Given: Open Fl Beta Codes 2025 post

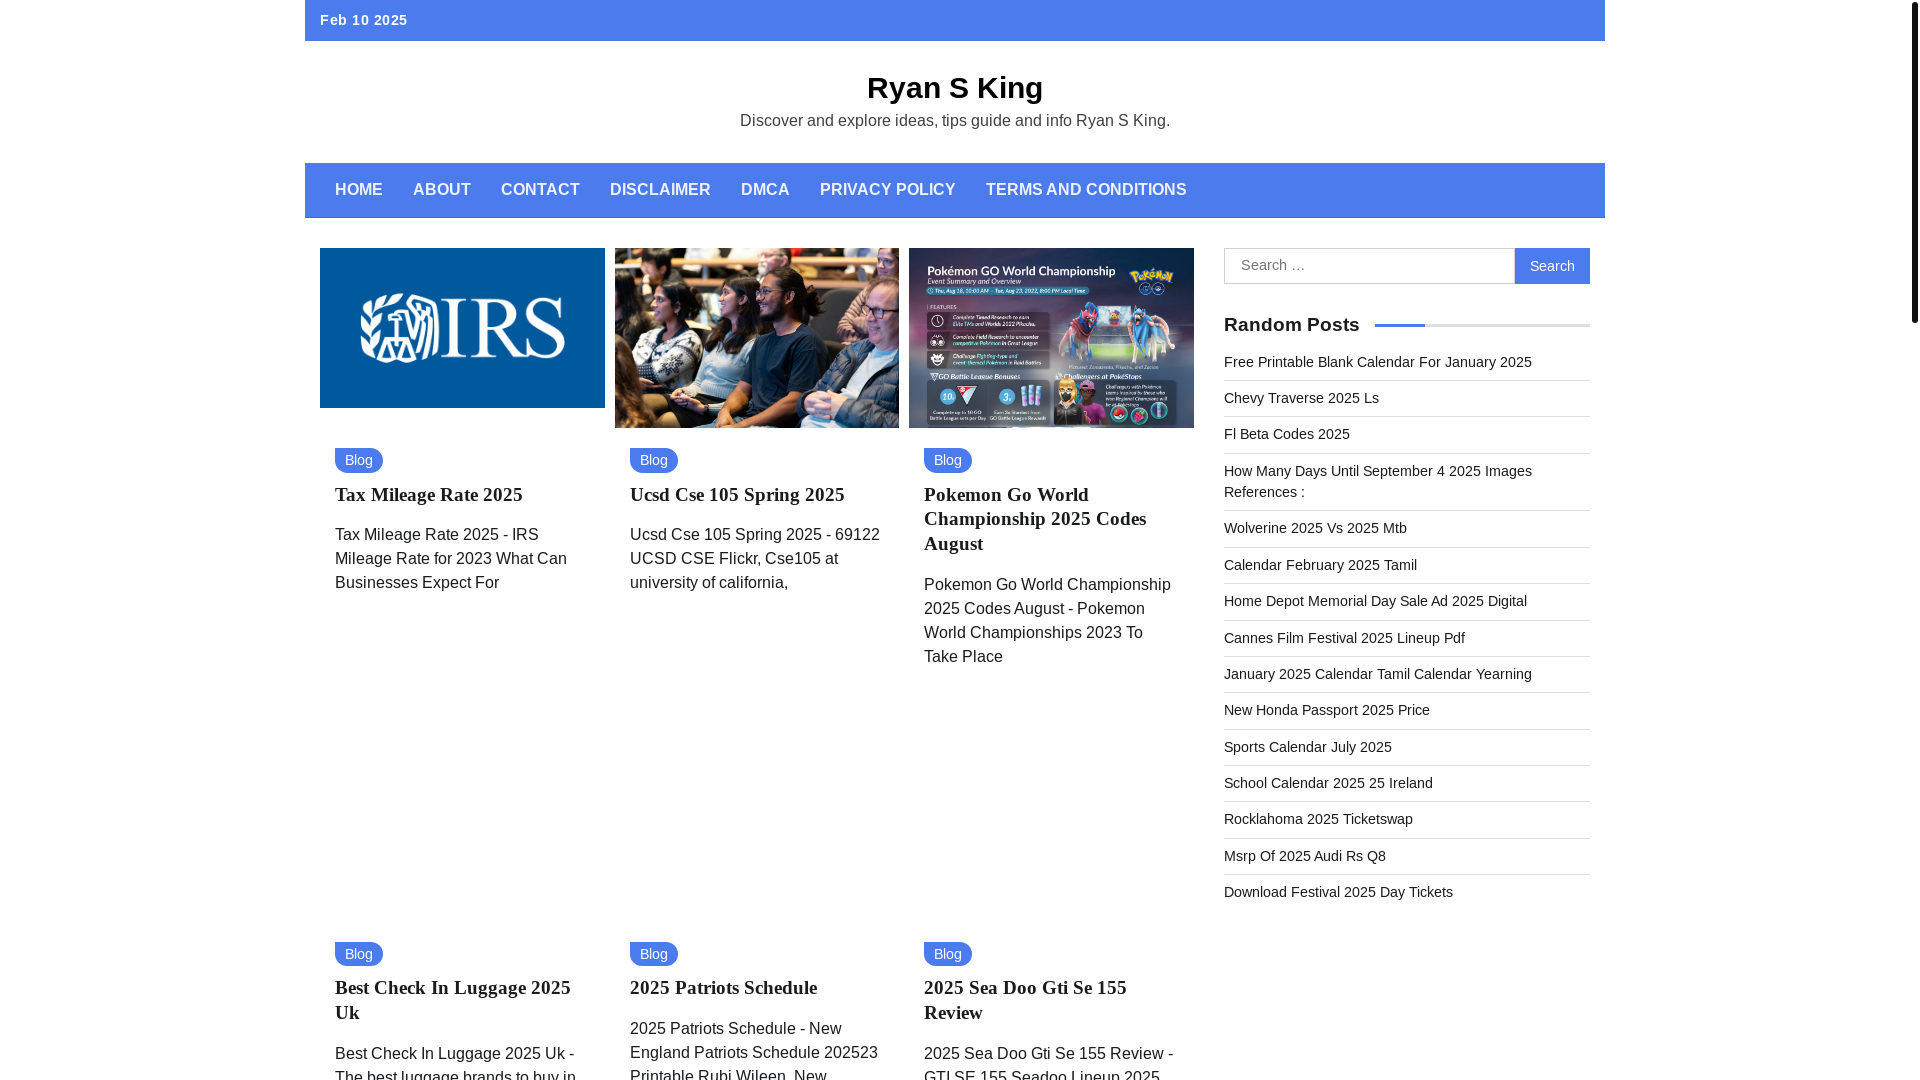Looking at the screenshot, I should [1287, 434].
